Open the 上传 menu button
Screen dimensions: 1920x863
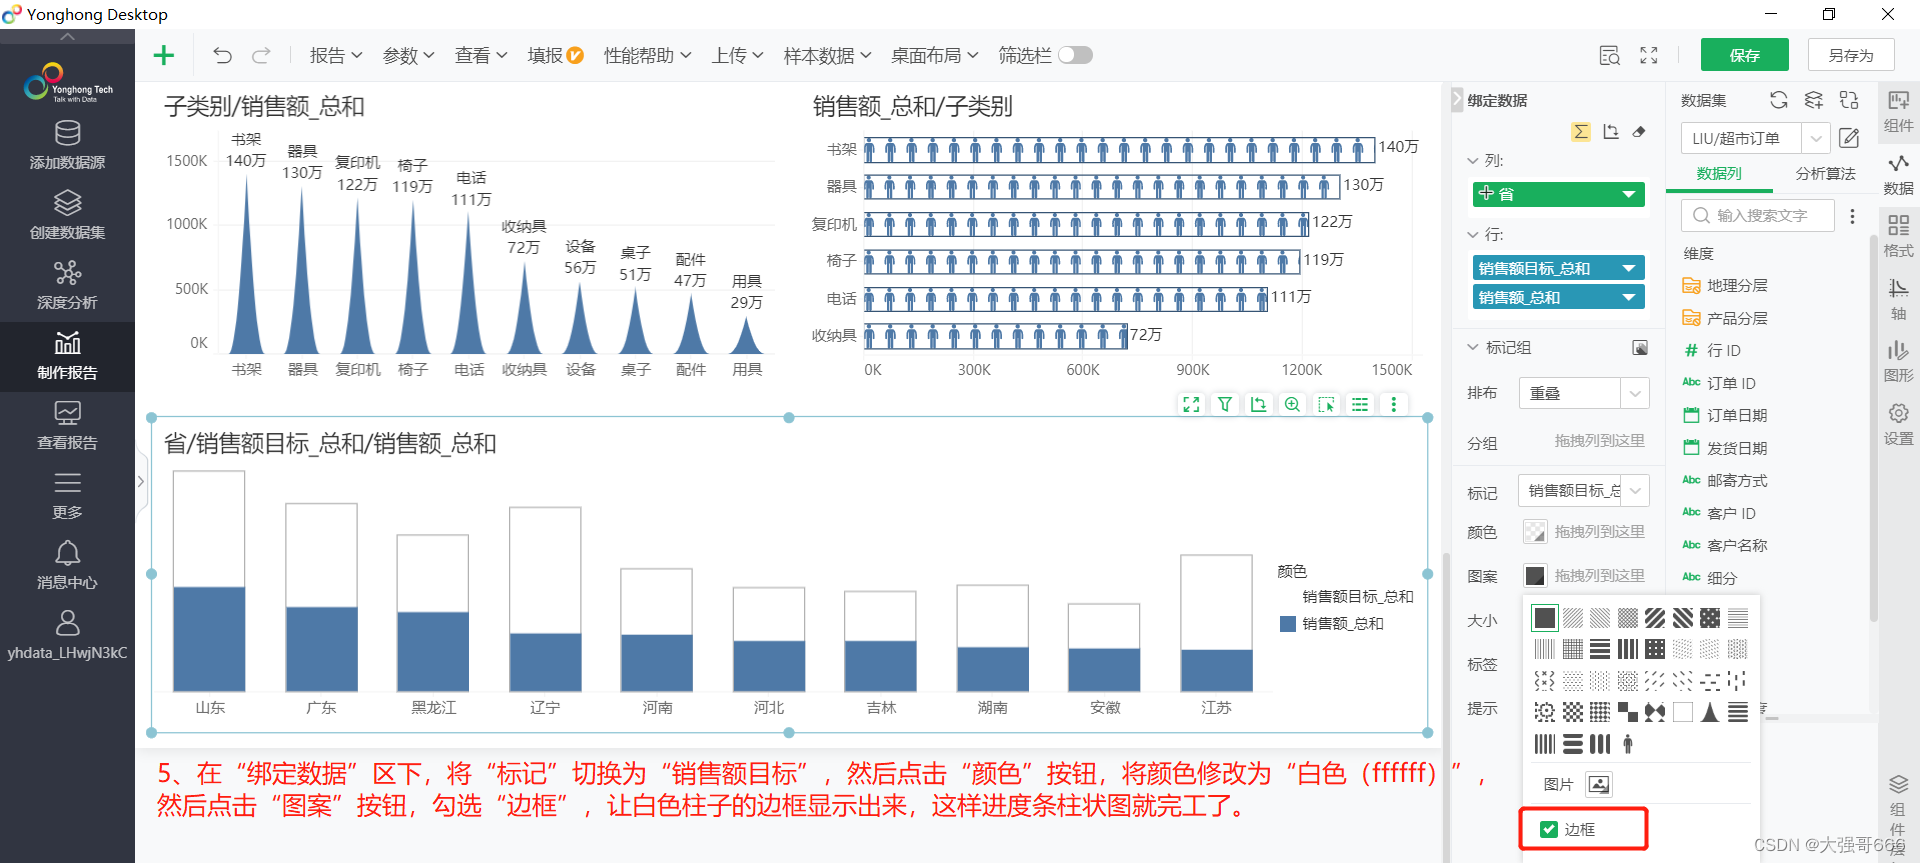click(737, 55)
